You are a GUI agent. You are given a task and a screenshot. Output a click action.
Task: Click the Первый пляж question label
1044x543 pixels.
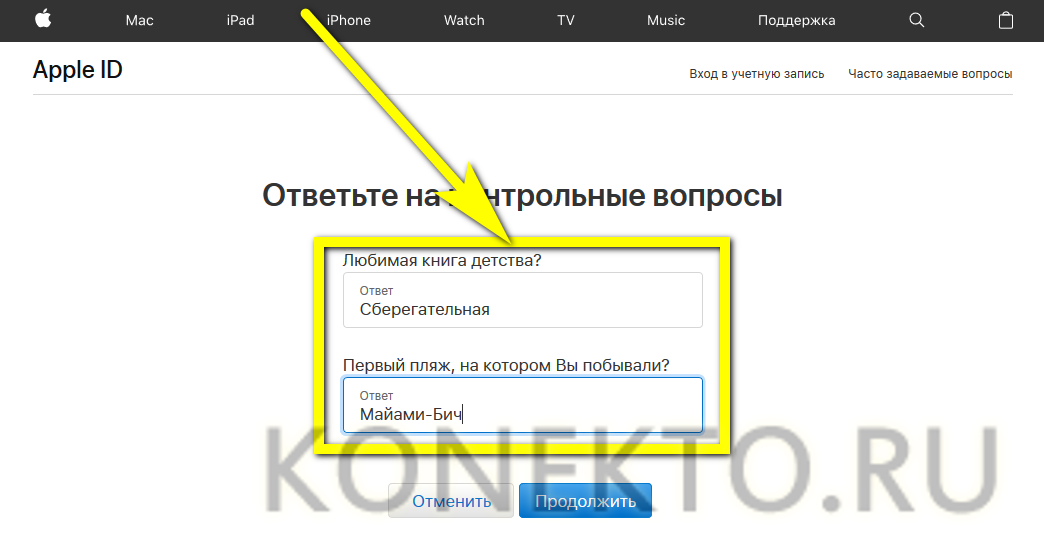point(506,365)
